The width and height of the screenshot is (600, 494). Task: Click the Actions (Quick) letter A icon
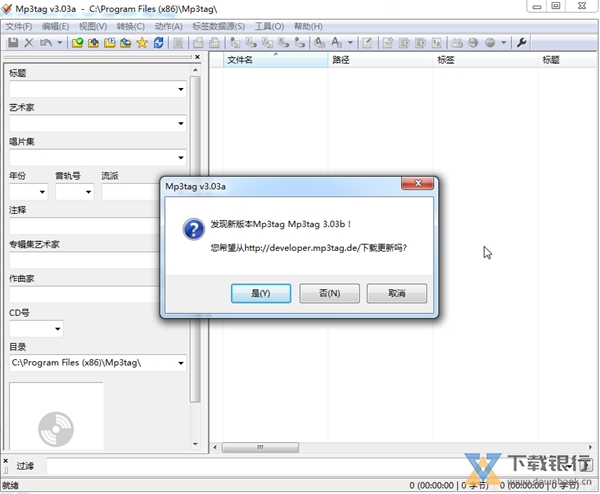tap(336, 42)
